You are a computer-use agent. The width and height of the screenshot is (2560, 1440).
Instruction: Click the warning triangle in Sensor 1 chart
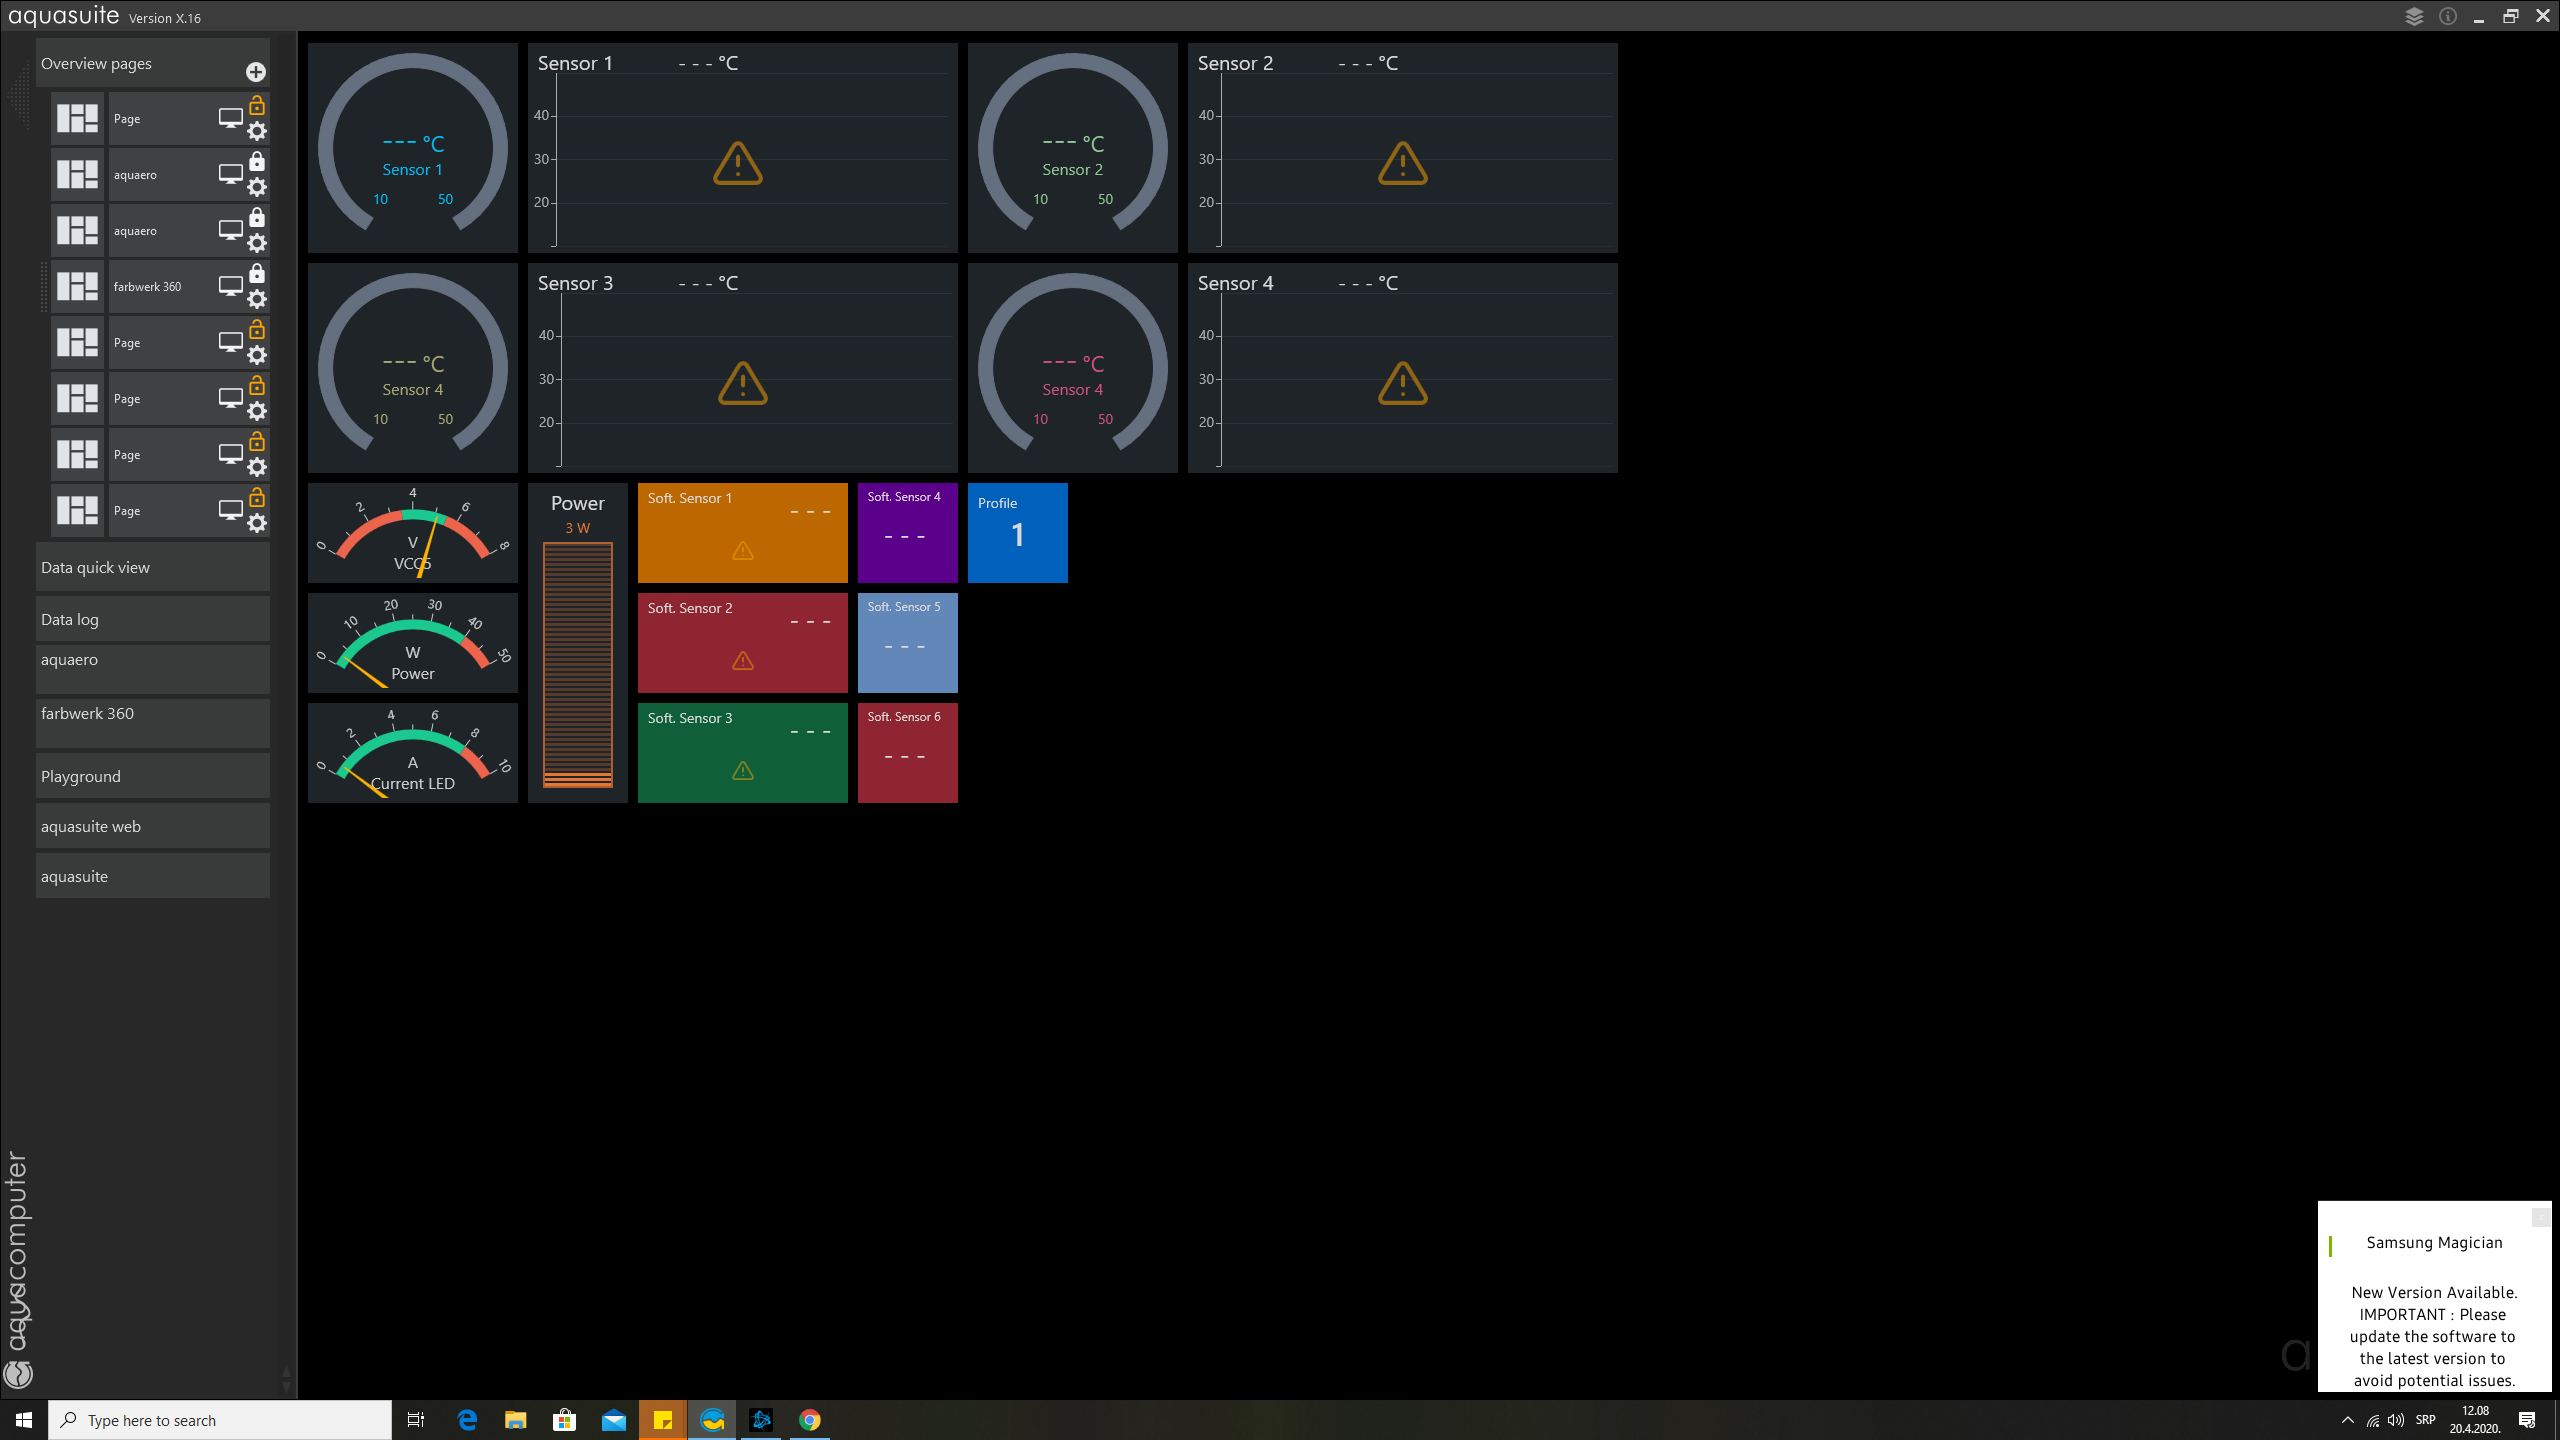(738, 164)
